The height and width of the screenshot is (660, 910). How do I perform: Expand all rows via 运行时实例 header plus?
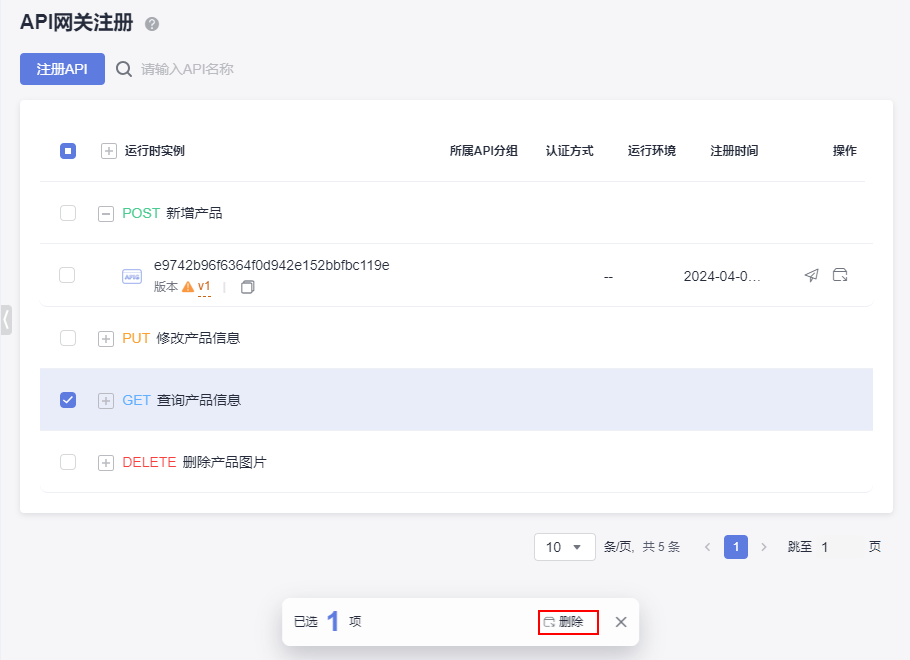(x=109, y=151)
